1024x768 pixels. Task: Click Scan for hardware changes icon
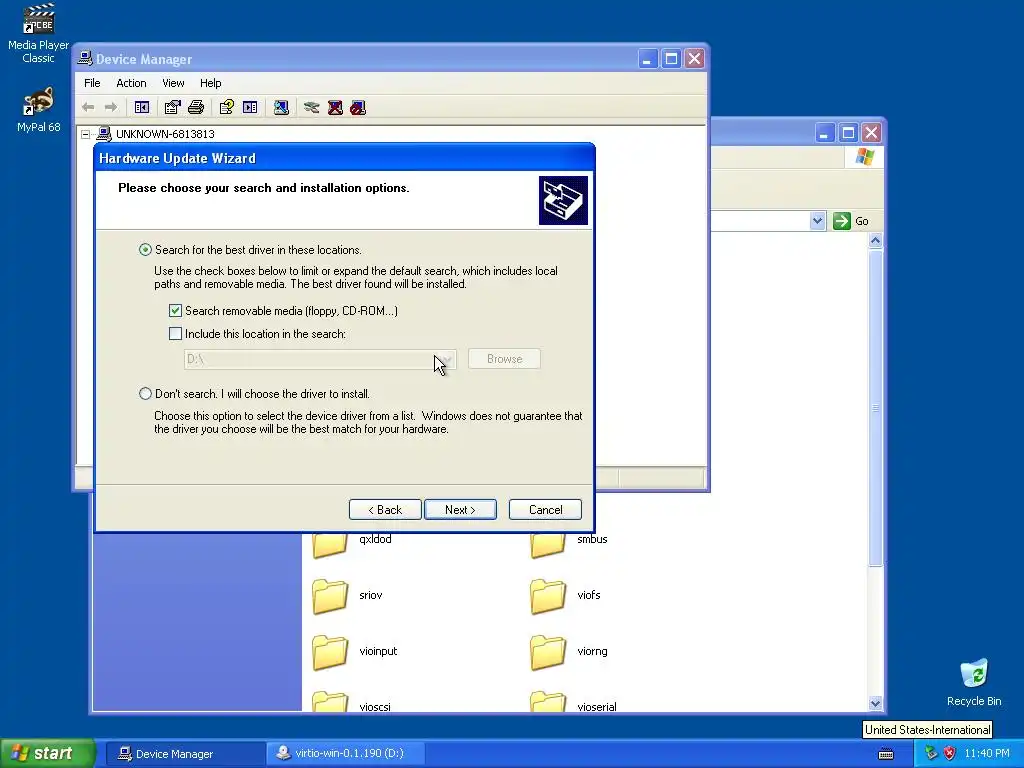pos(281,107)
